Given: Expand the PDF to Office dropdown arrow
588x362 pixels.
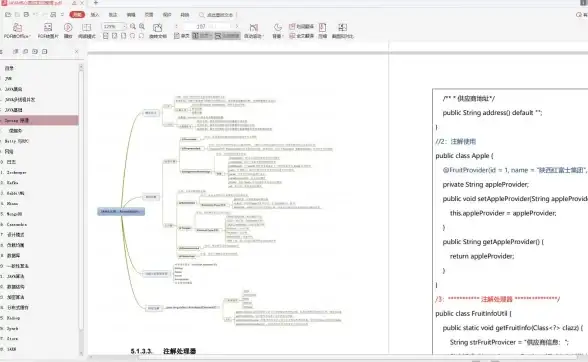Looking at the screenshot, I should tap(29, 36).
